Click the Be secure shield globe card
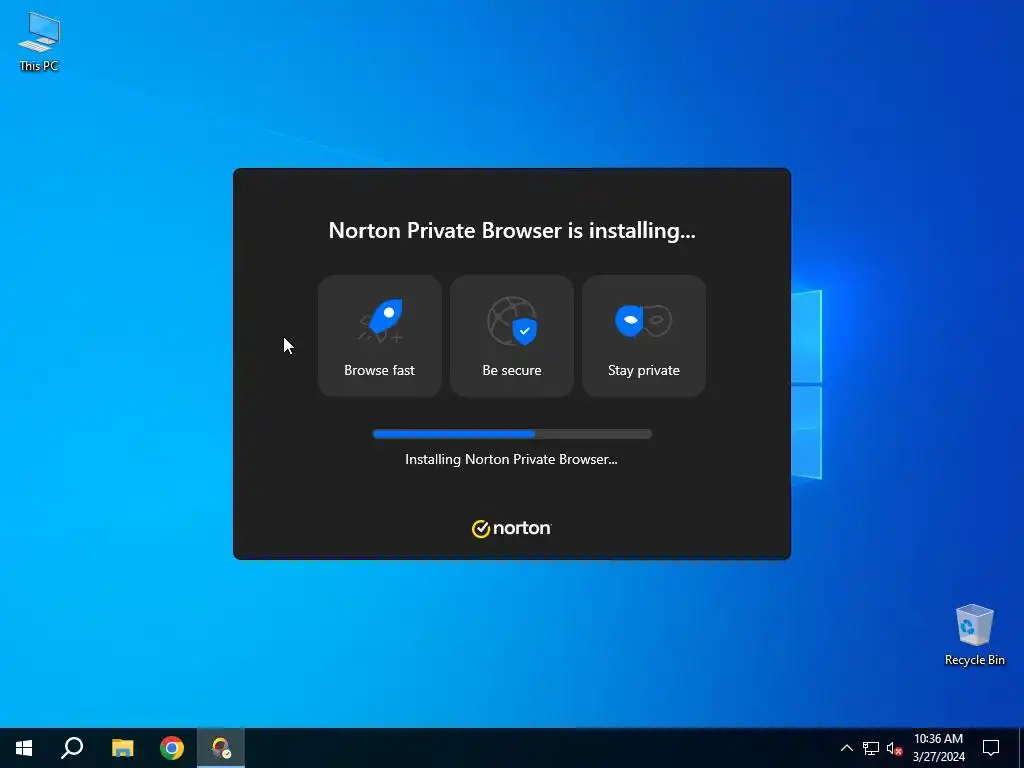This screenshot has height=768, width=1024. click(512, 336)
